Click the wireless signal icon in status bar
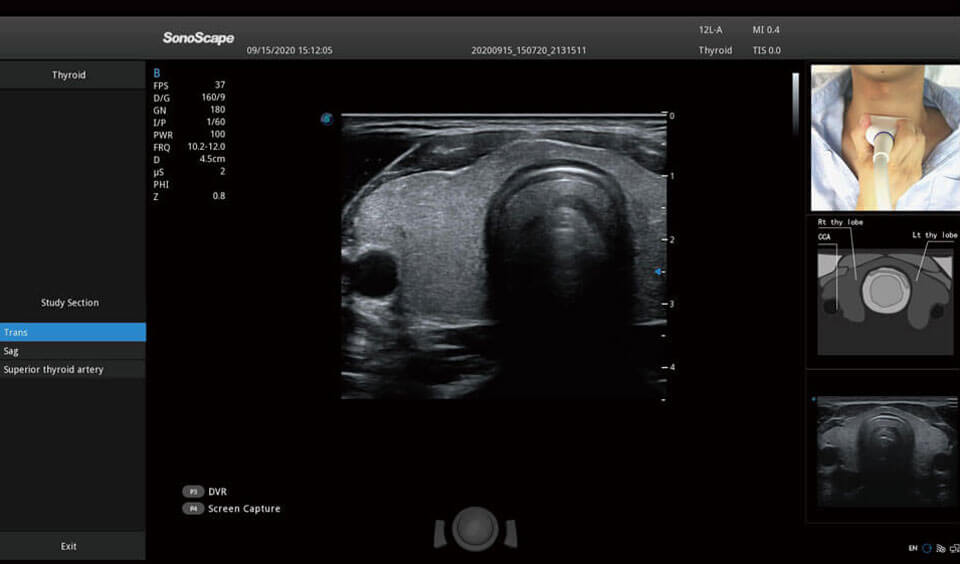The height and width of the screenshot is (564, 960). [939, 548]
